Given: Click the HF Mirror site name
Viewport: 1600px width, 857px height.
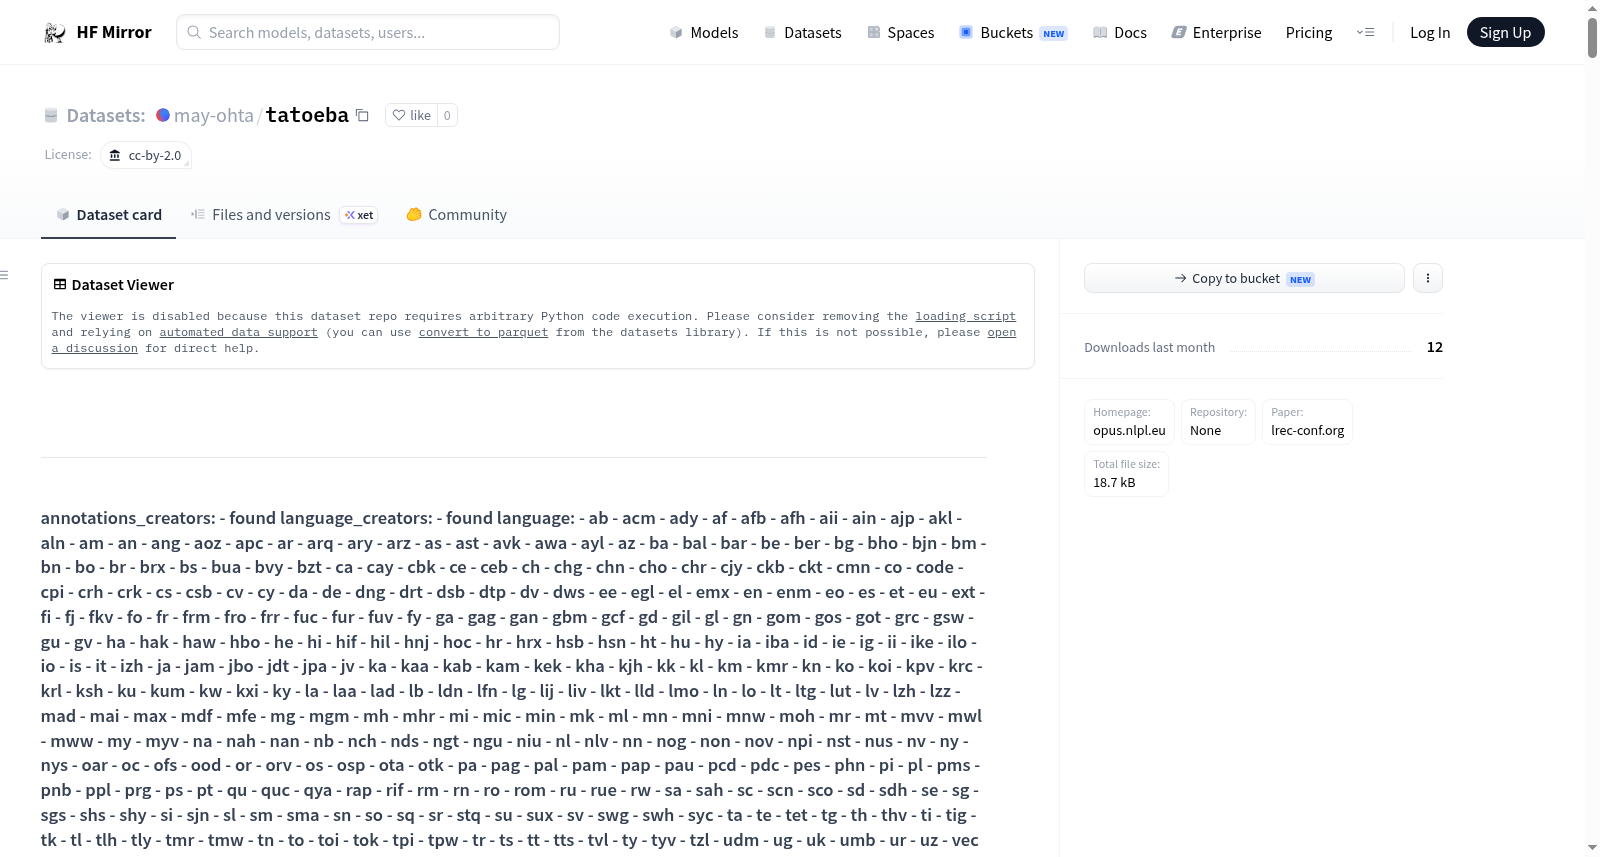Looking at the screenshot, I should click(x=114, y=33).
